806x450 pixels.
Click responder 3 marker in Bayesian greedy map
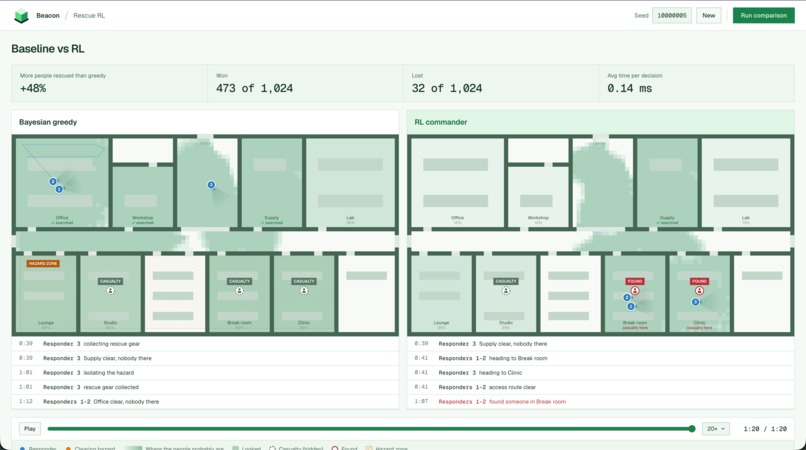211,185
